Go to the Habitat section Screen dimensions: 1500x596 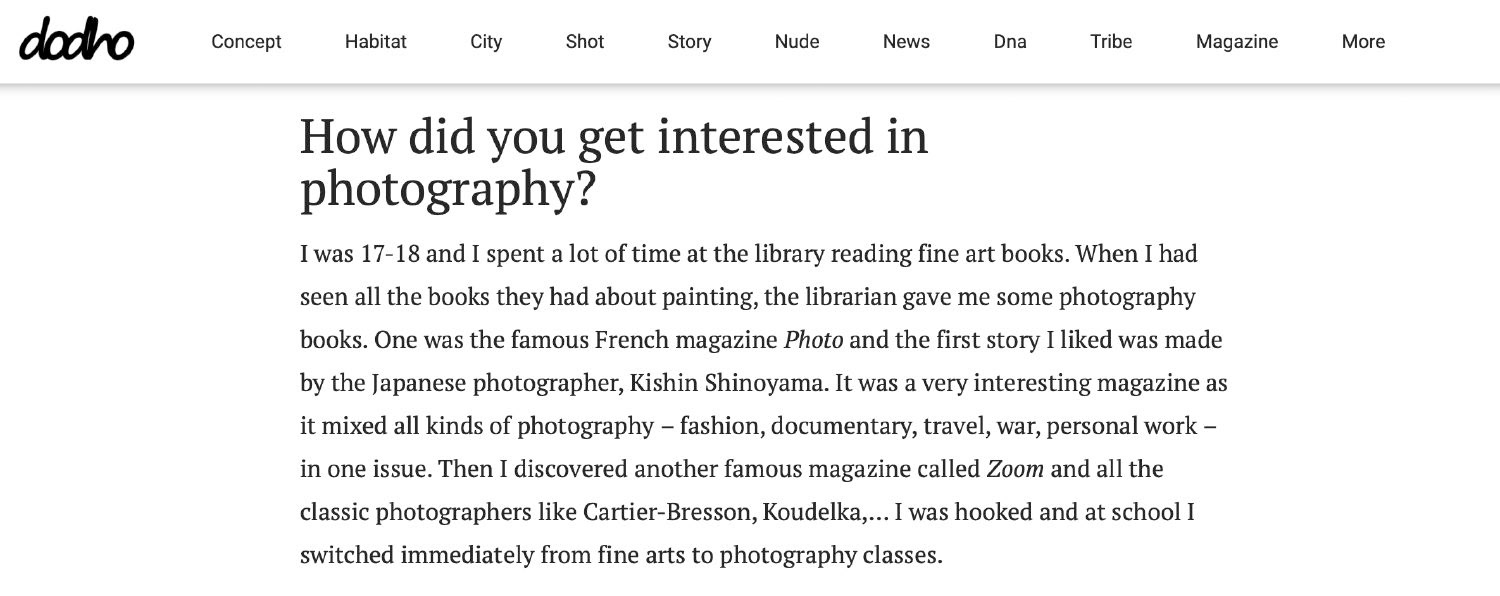(x=376, y=42)
